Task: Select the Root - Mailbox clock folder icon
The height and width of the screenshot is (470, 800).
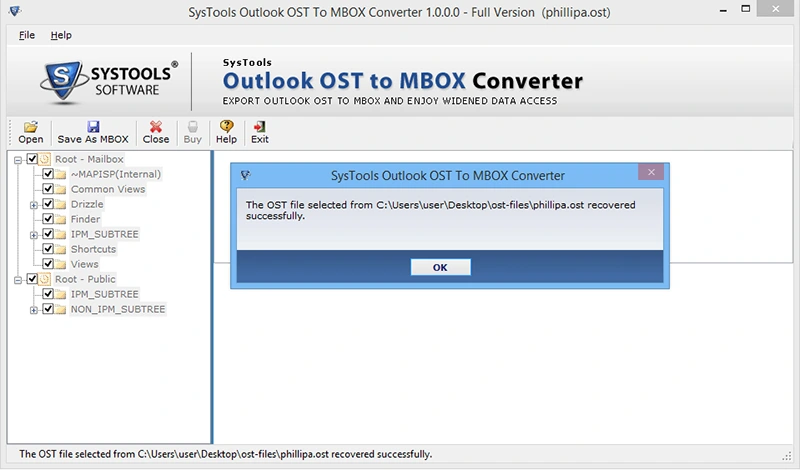Action: tap(44, 159)
